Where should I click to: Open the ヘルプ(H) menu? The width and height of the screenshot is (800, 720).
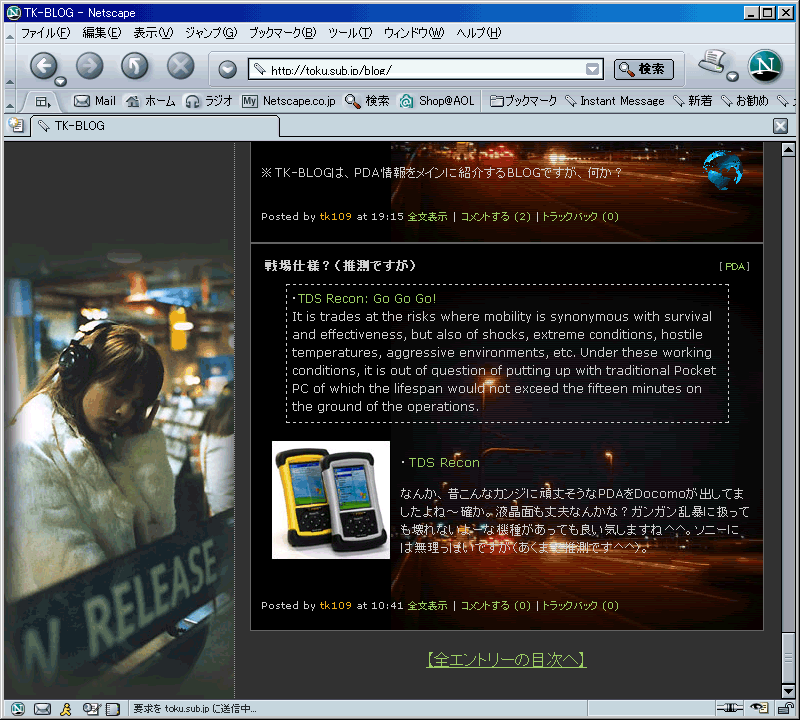click(479, 33)
